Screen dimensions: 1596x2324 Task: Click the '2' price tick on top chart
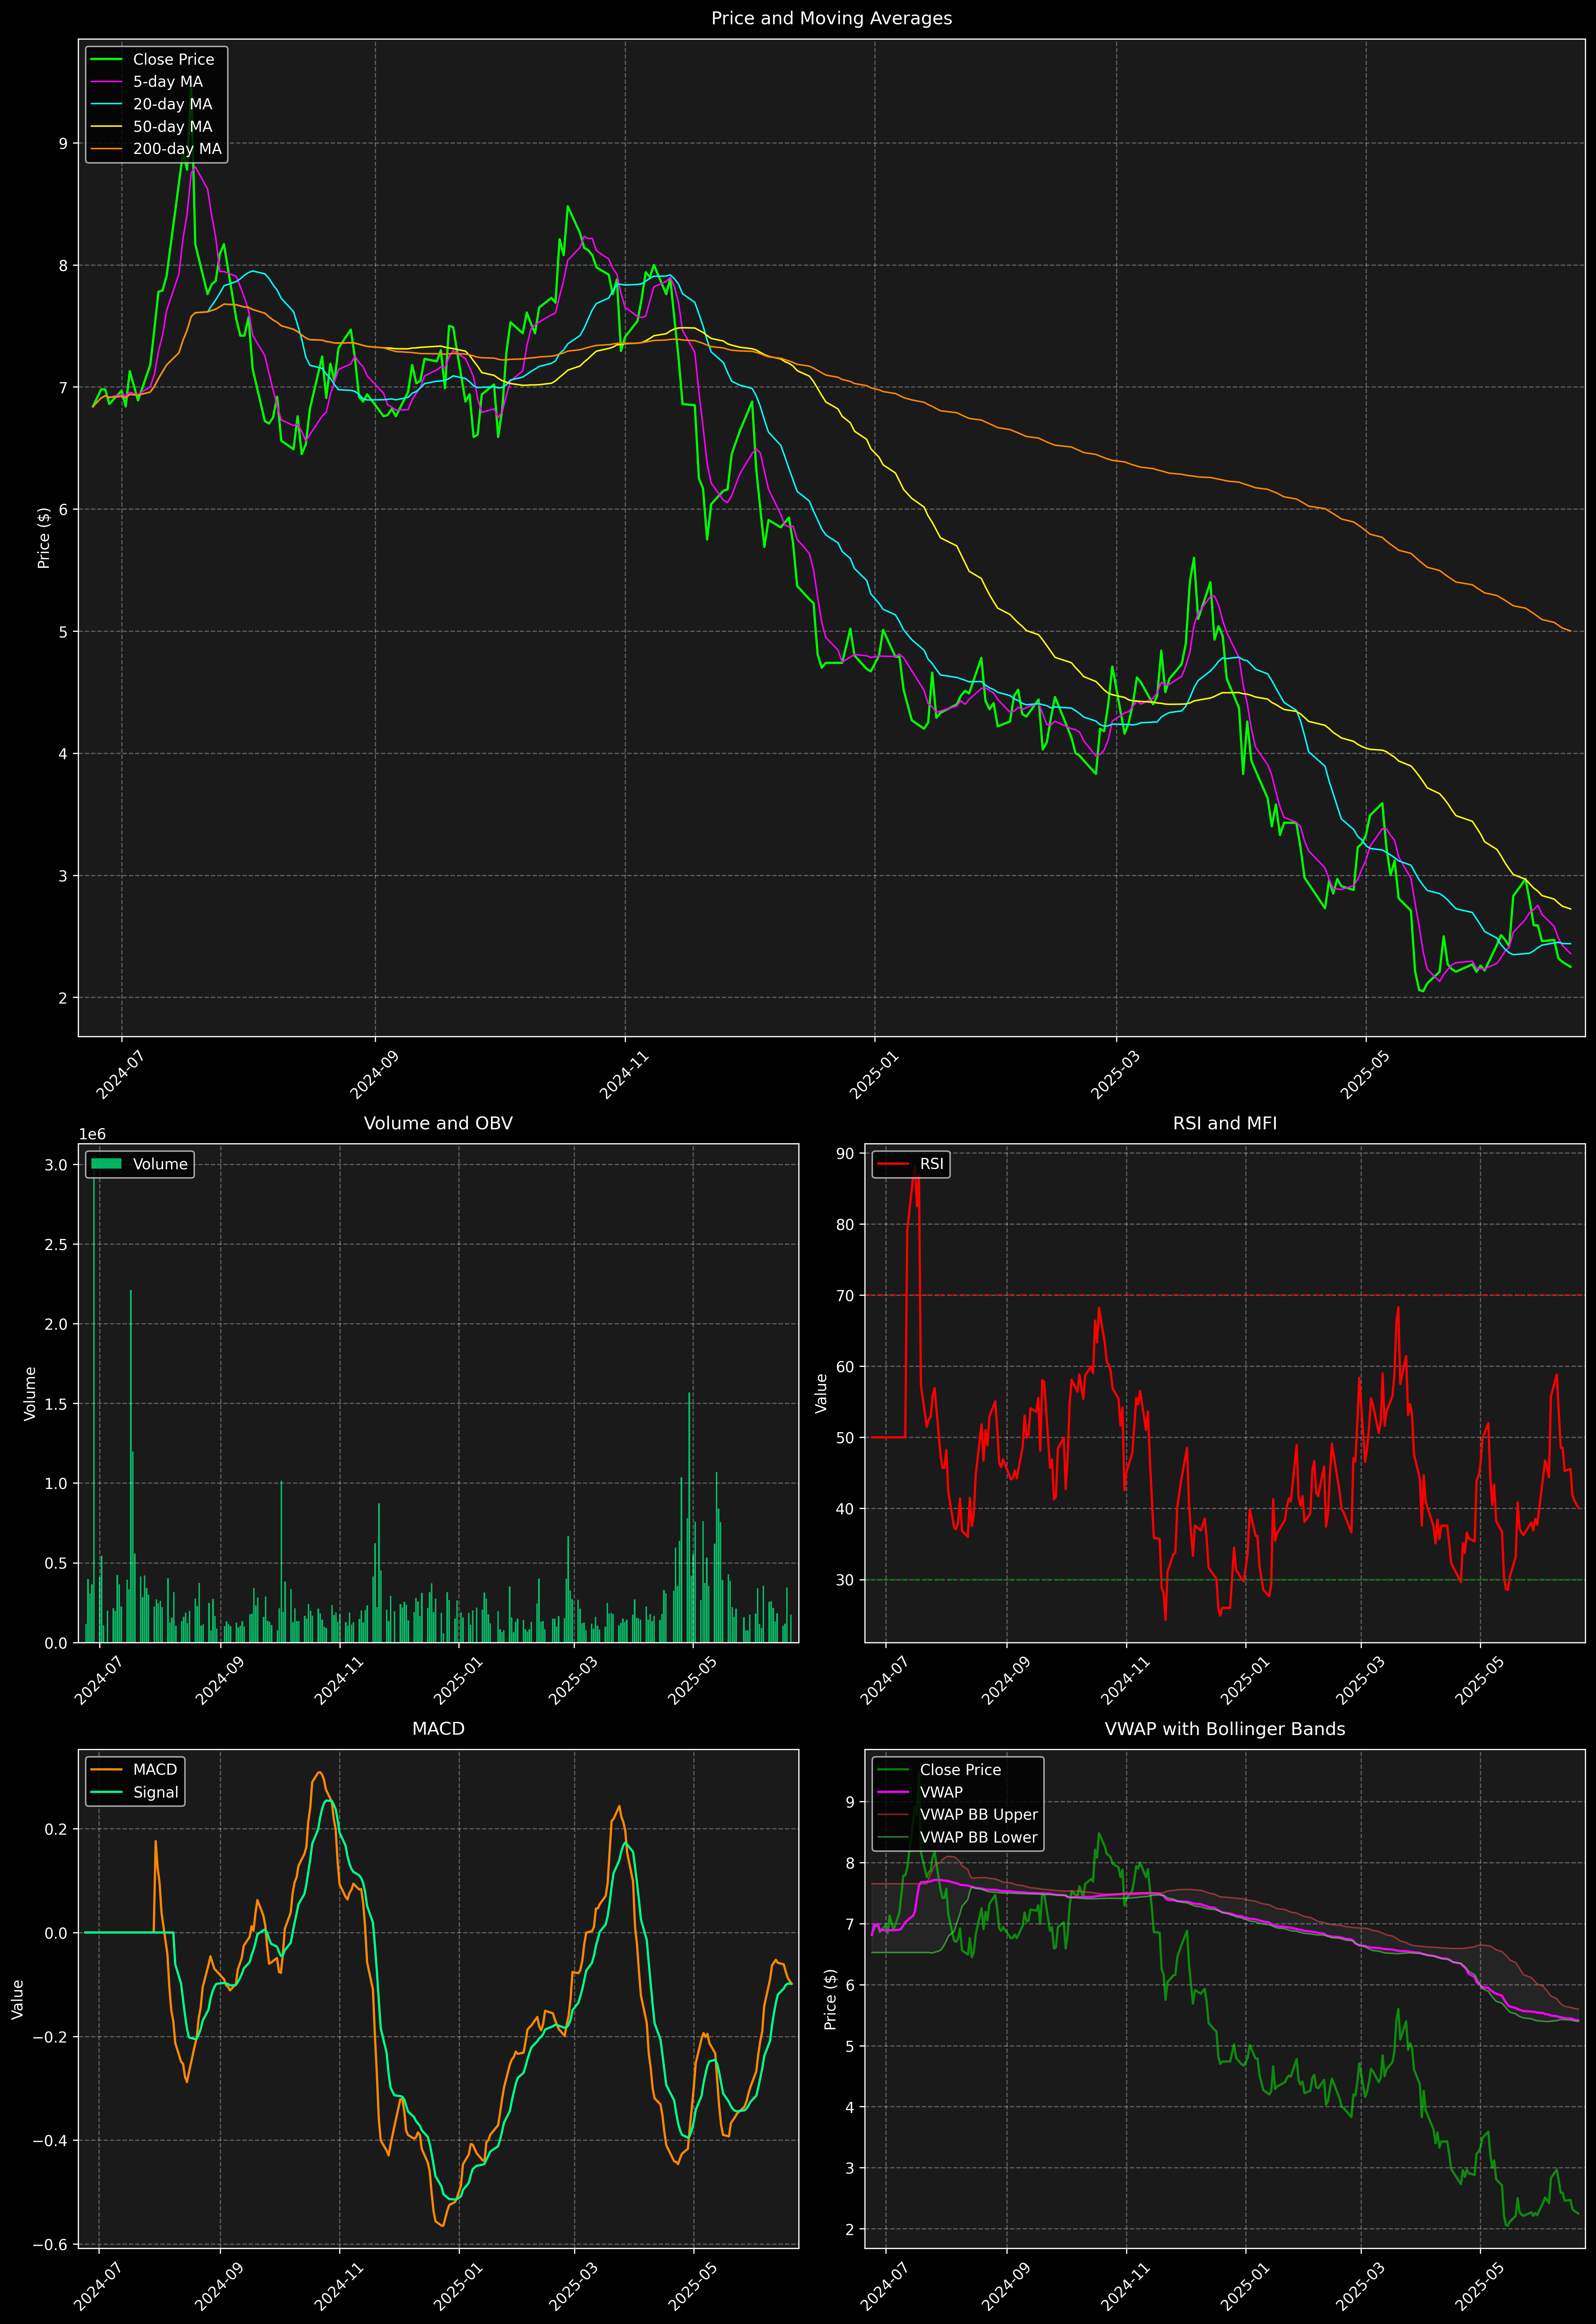point(63,998)
